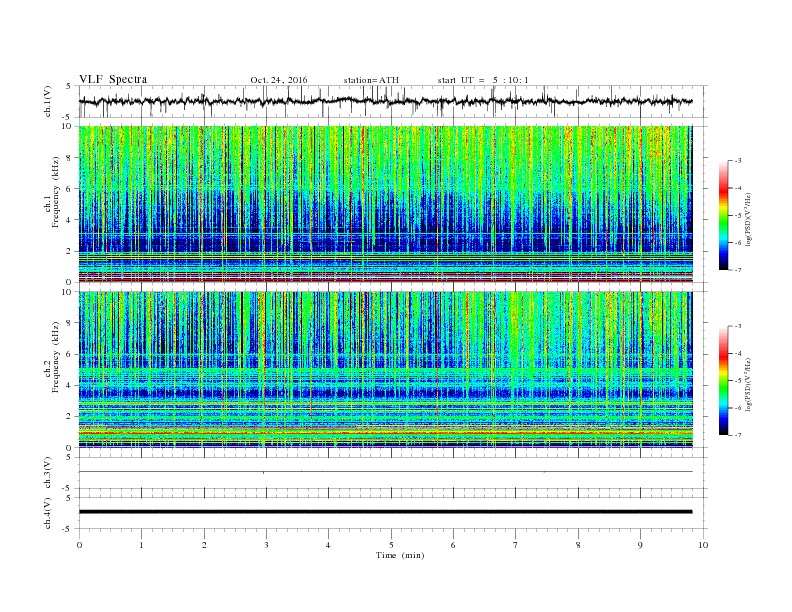Click the ch.2 spectrogram color scale bar
Screen dimensions: 792x612
[x=723, y=381]
